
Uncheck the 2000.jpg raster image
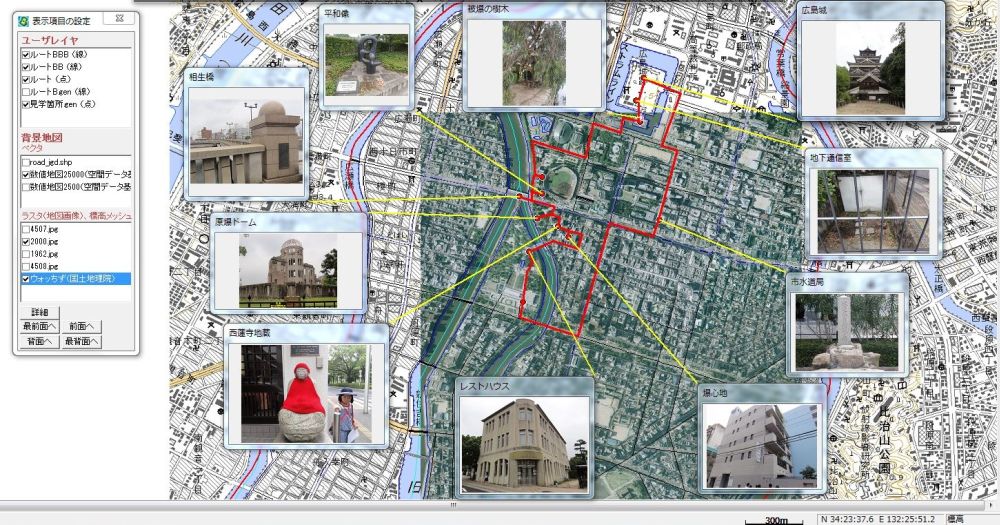[27, 242]
